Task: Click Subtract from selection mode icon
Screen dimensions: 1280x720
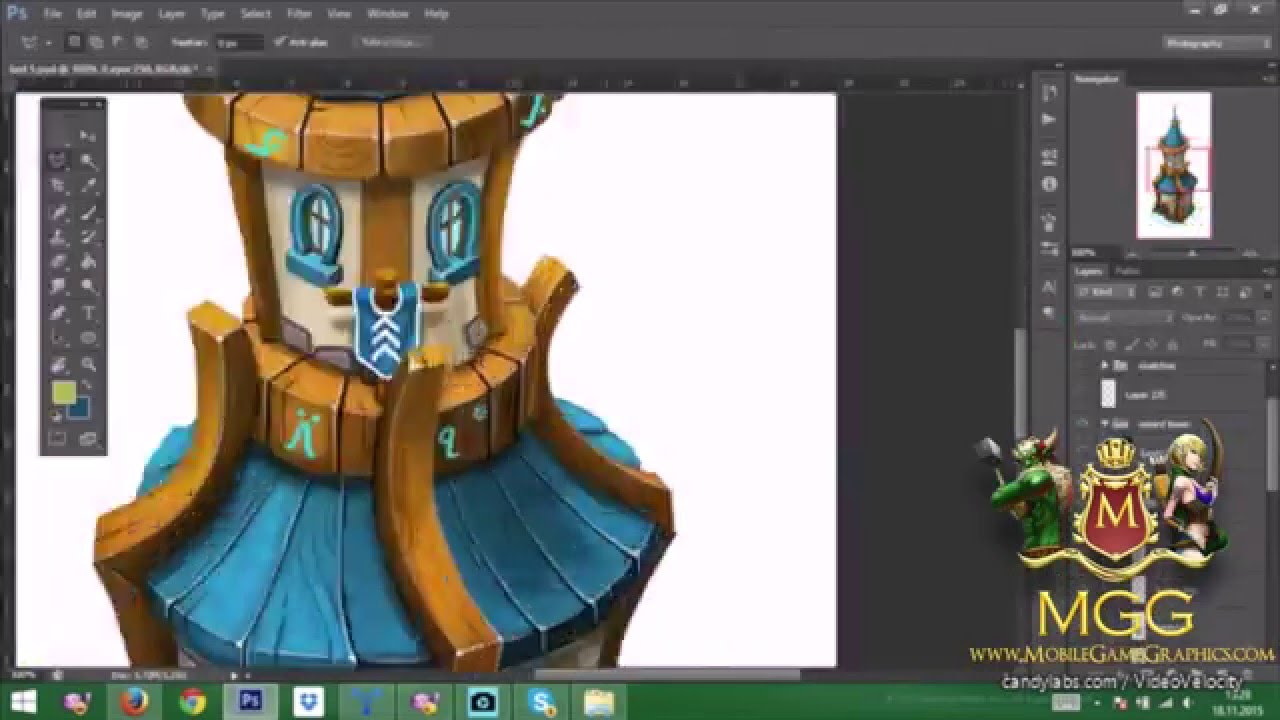Action: (119, 42)
